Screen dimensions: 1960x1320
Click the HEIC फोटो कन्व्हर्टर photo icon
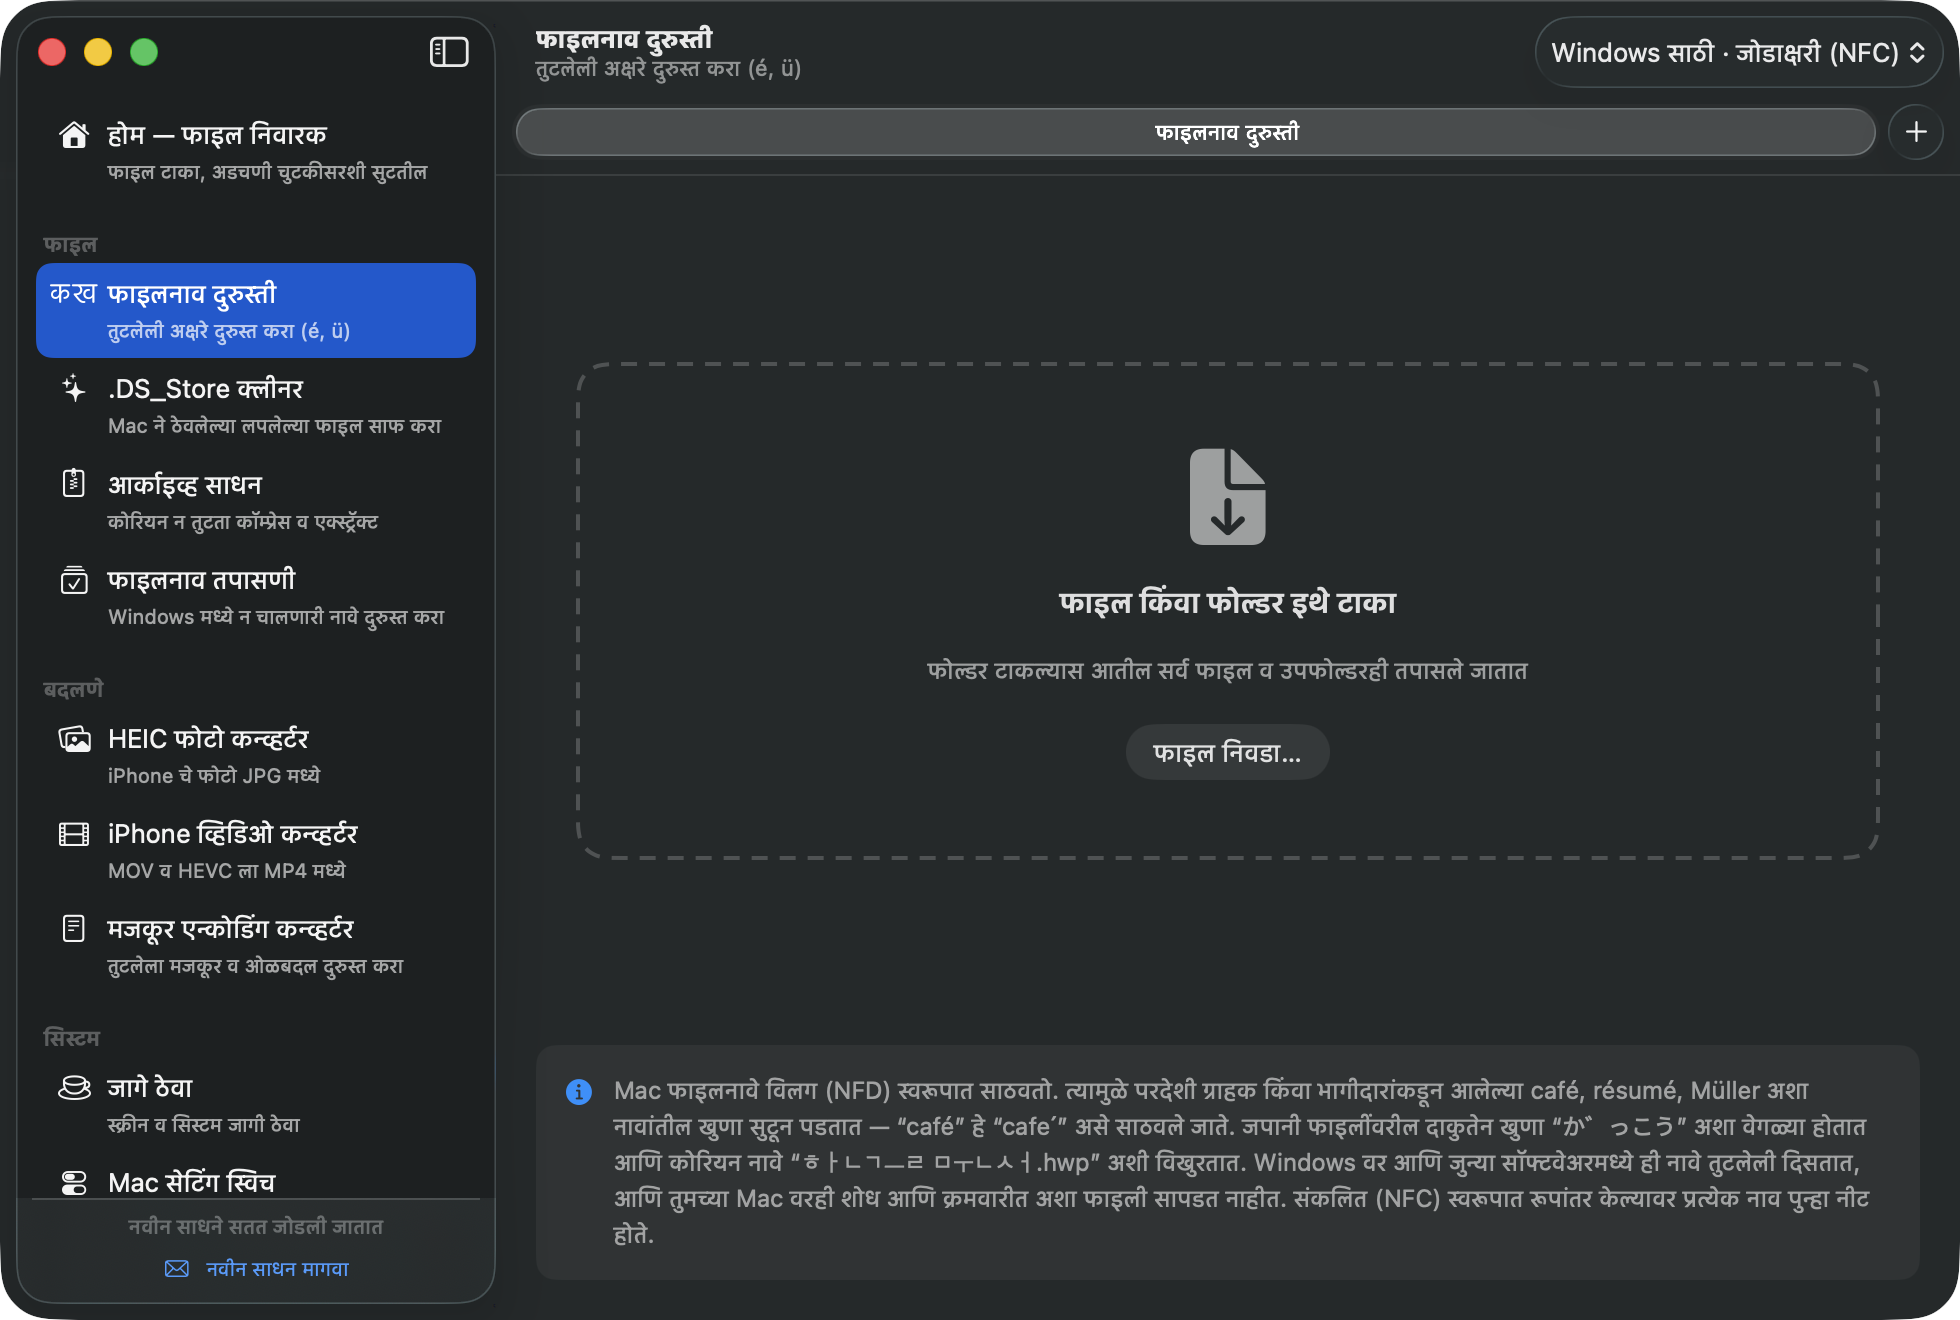(x=74, y=739)
